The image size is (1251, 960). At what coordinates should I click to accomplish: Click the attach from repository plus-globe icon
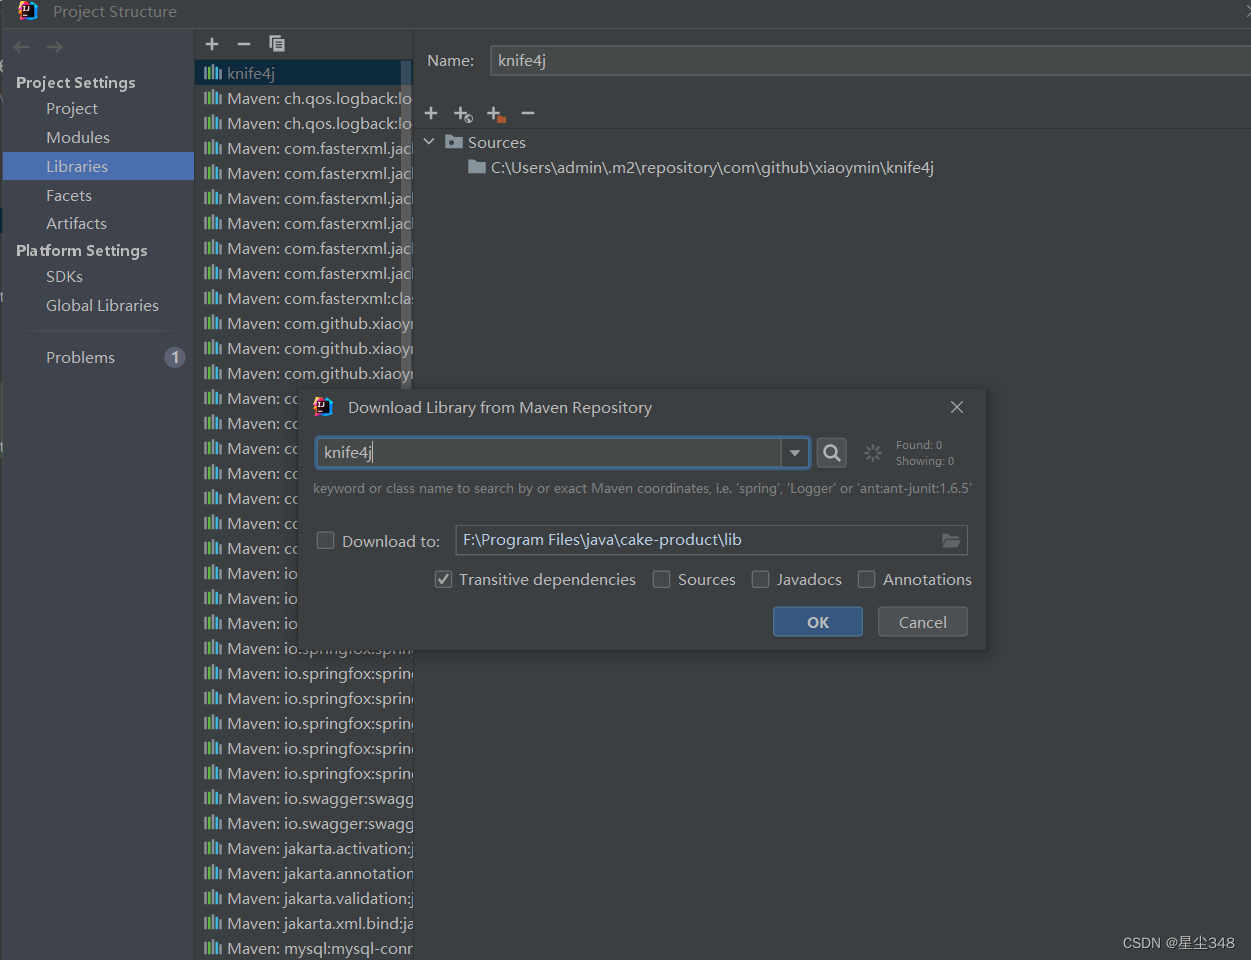click(x=463, y=114)
